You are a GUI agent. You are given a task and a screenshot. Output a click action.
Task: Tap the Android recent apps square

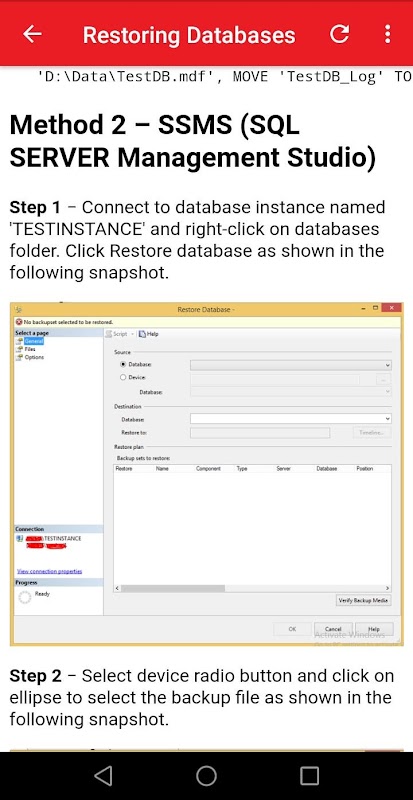click(x=309, y=776)
